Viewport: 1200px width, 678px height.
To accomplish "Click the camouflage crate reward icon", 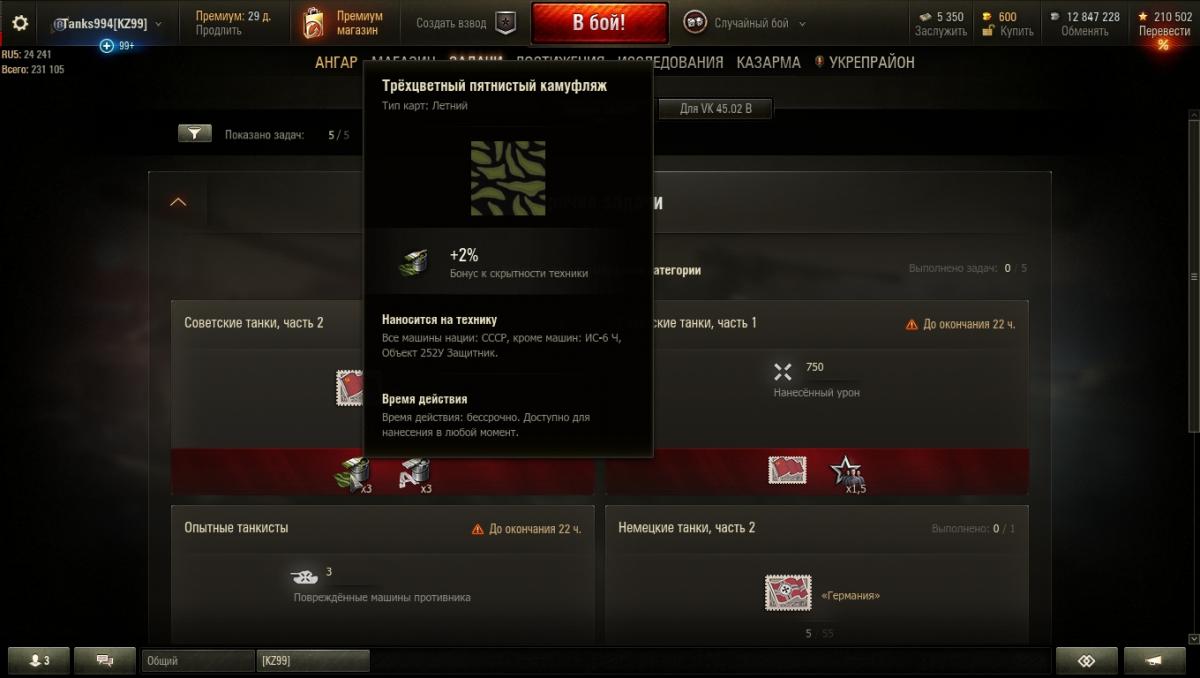I will 352,472.
